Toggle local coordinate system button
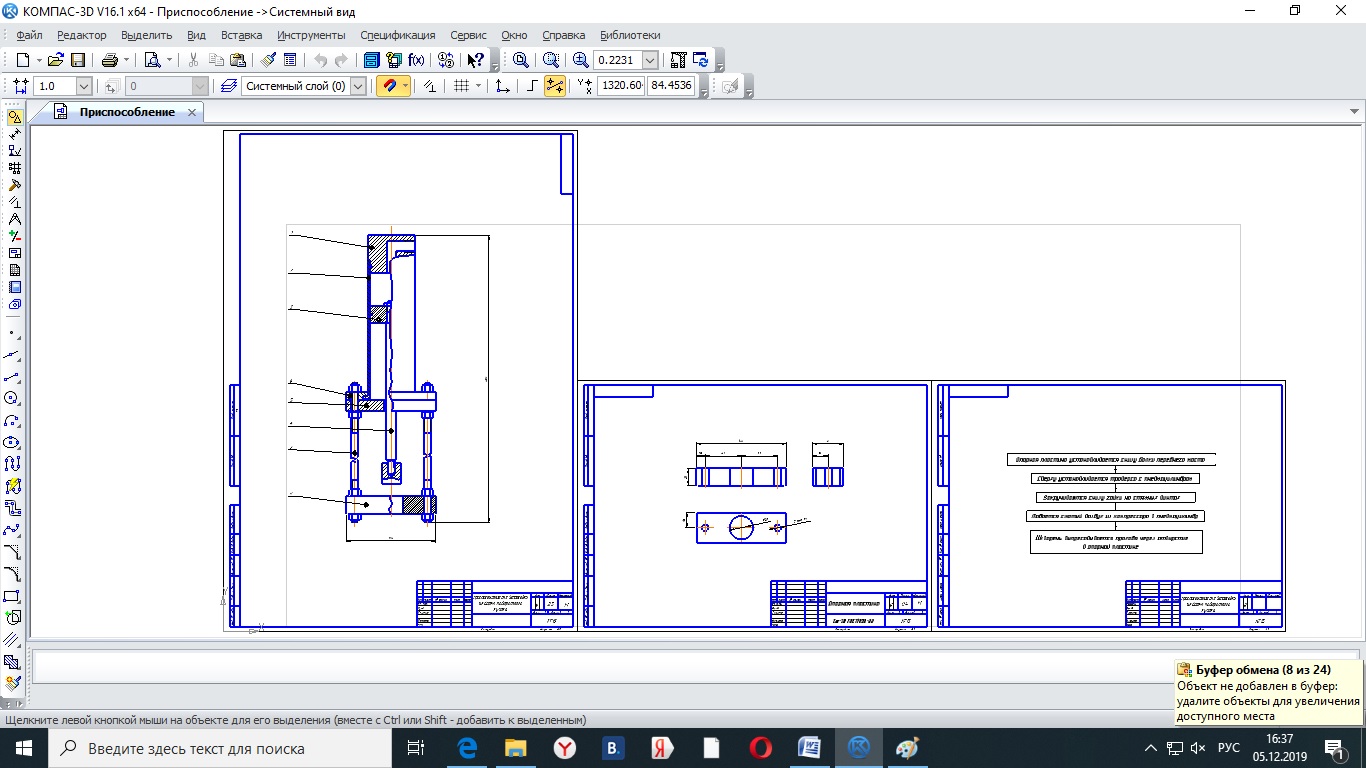 (x=502, y=86)
